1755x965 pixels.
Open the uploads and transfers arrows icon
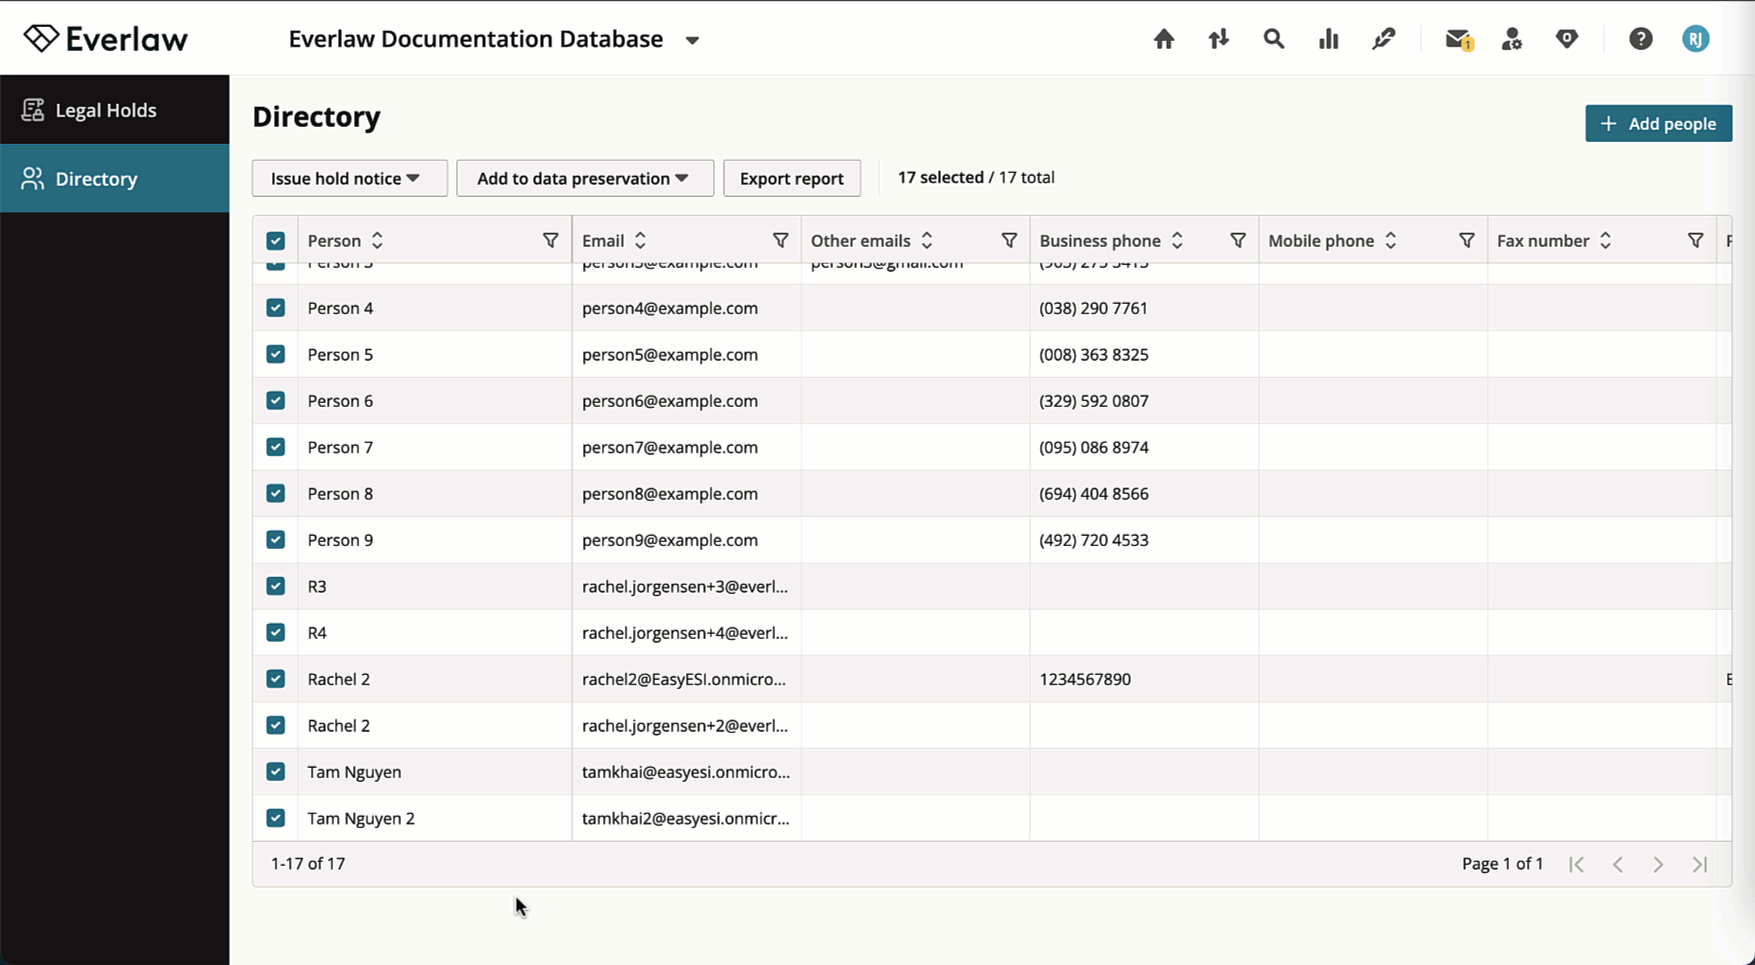point(1218,39)
